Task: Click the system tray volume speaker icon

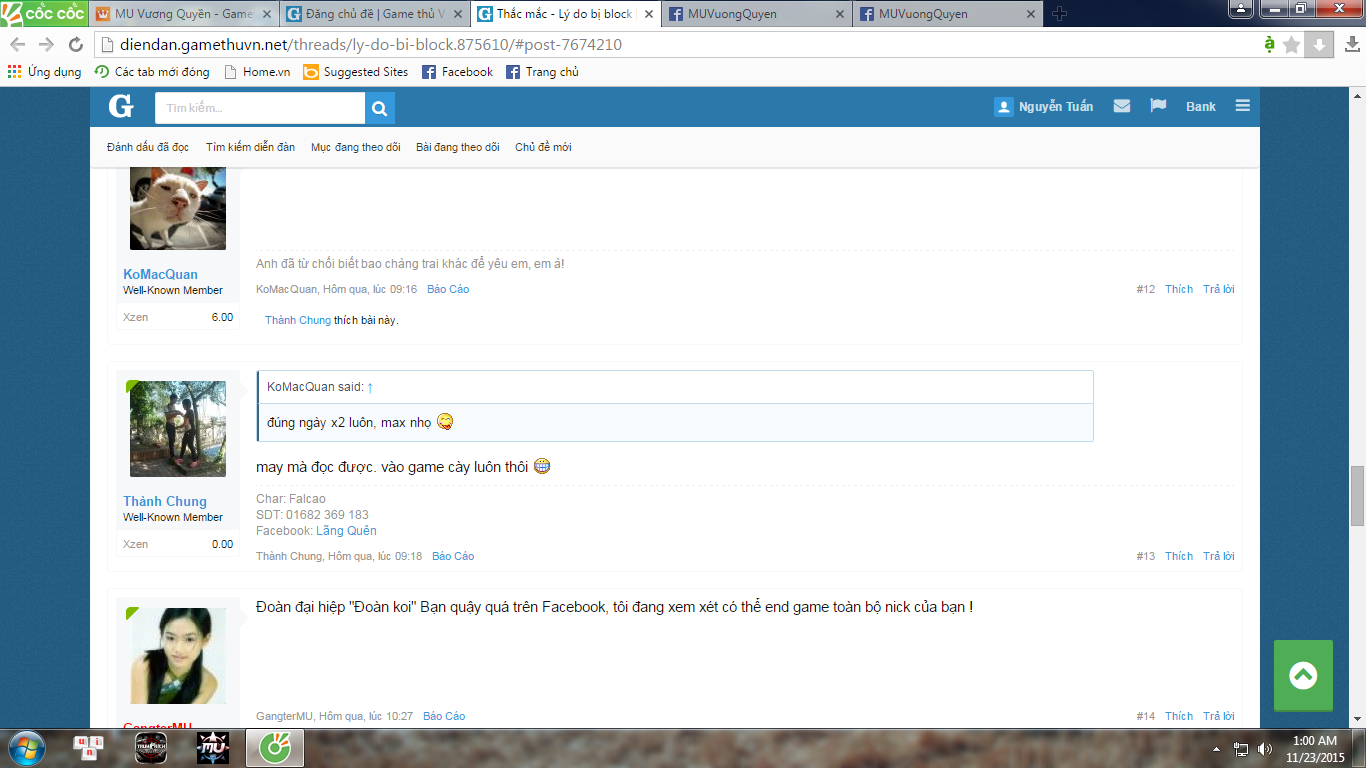Action: coord(1265,748)
